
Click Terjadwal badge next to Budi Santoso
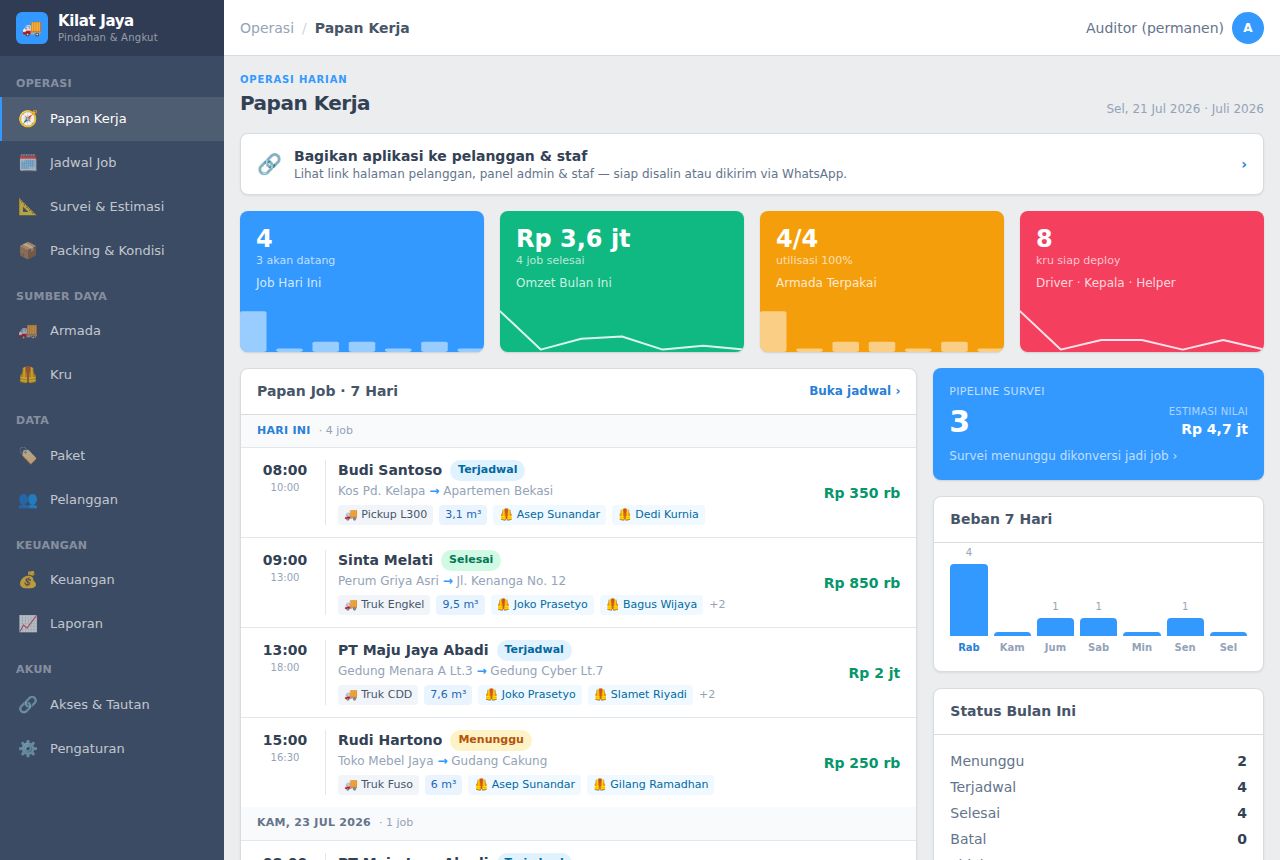(487, 470)
